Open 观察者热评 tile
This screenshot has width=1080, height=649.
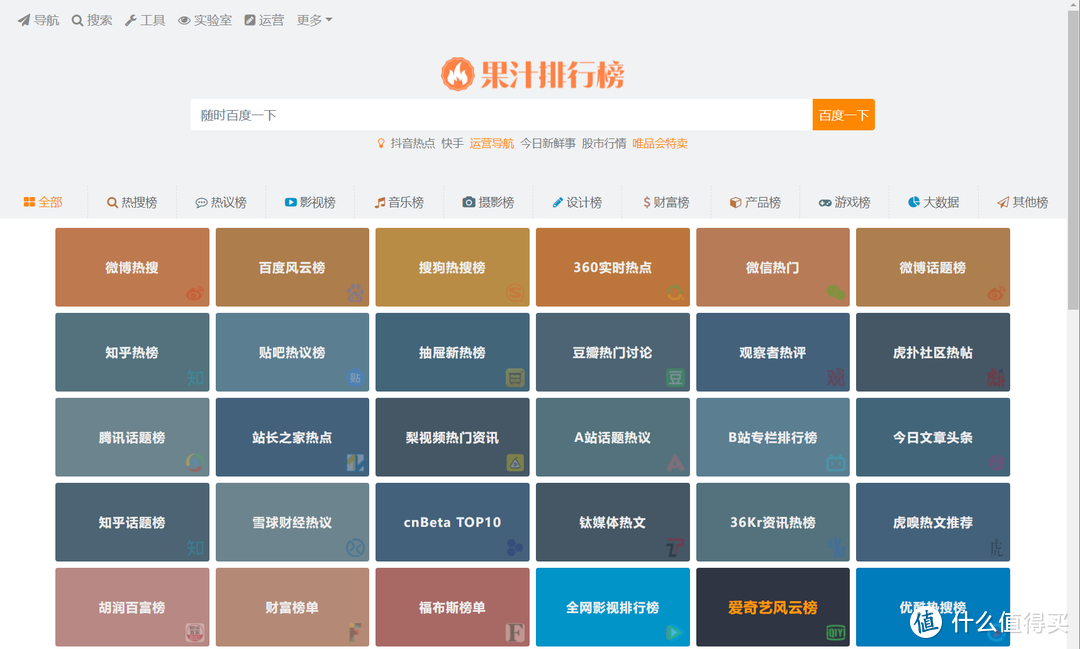[773, 352]
